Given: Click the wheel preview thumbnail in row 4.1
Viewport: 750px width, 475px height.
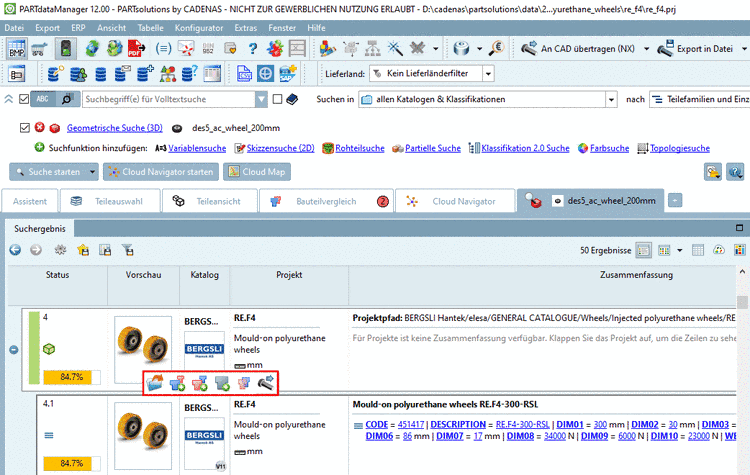Looking at the screenshot, I should [143, 436].
